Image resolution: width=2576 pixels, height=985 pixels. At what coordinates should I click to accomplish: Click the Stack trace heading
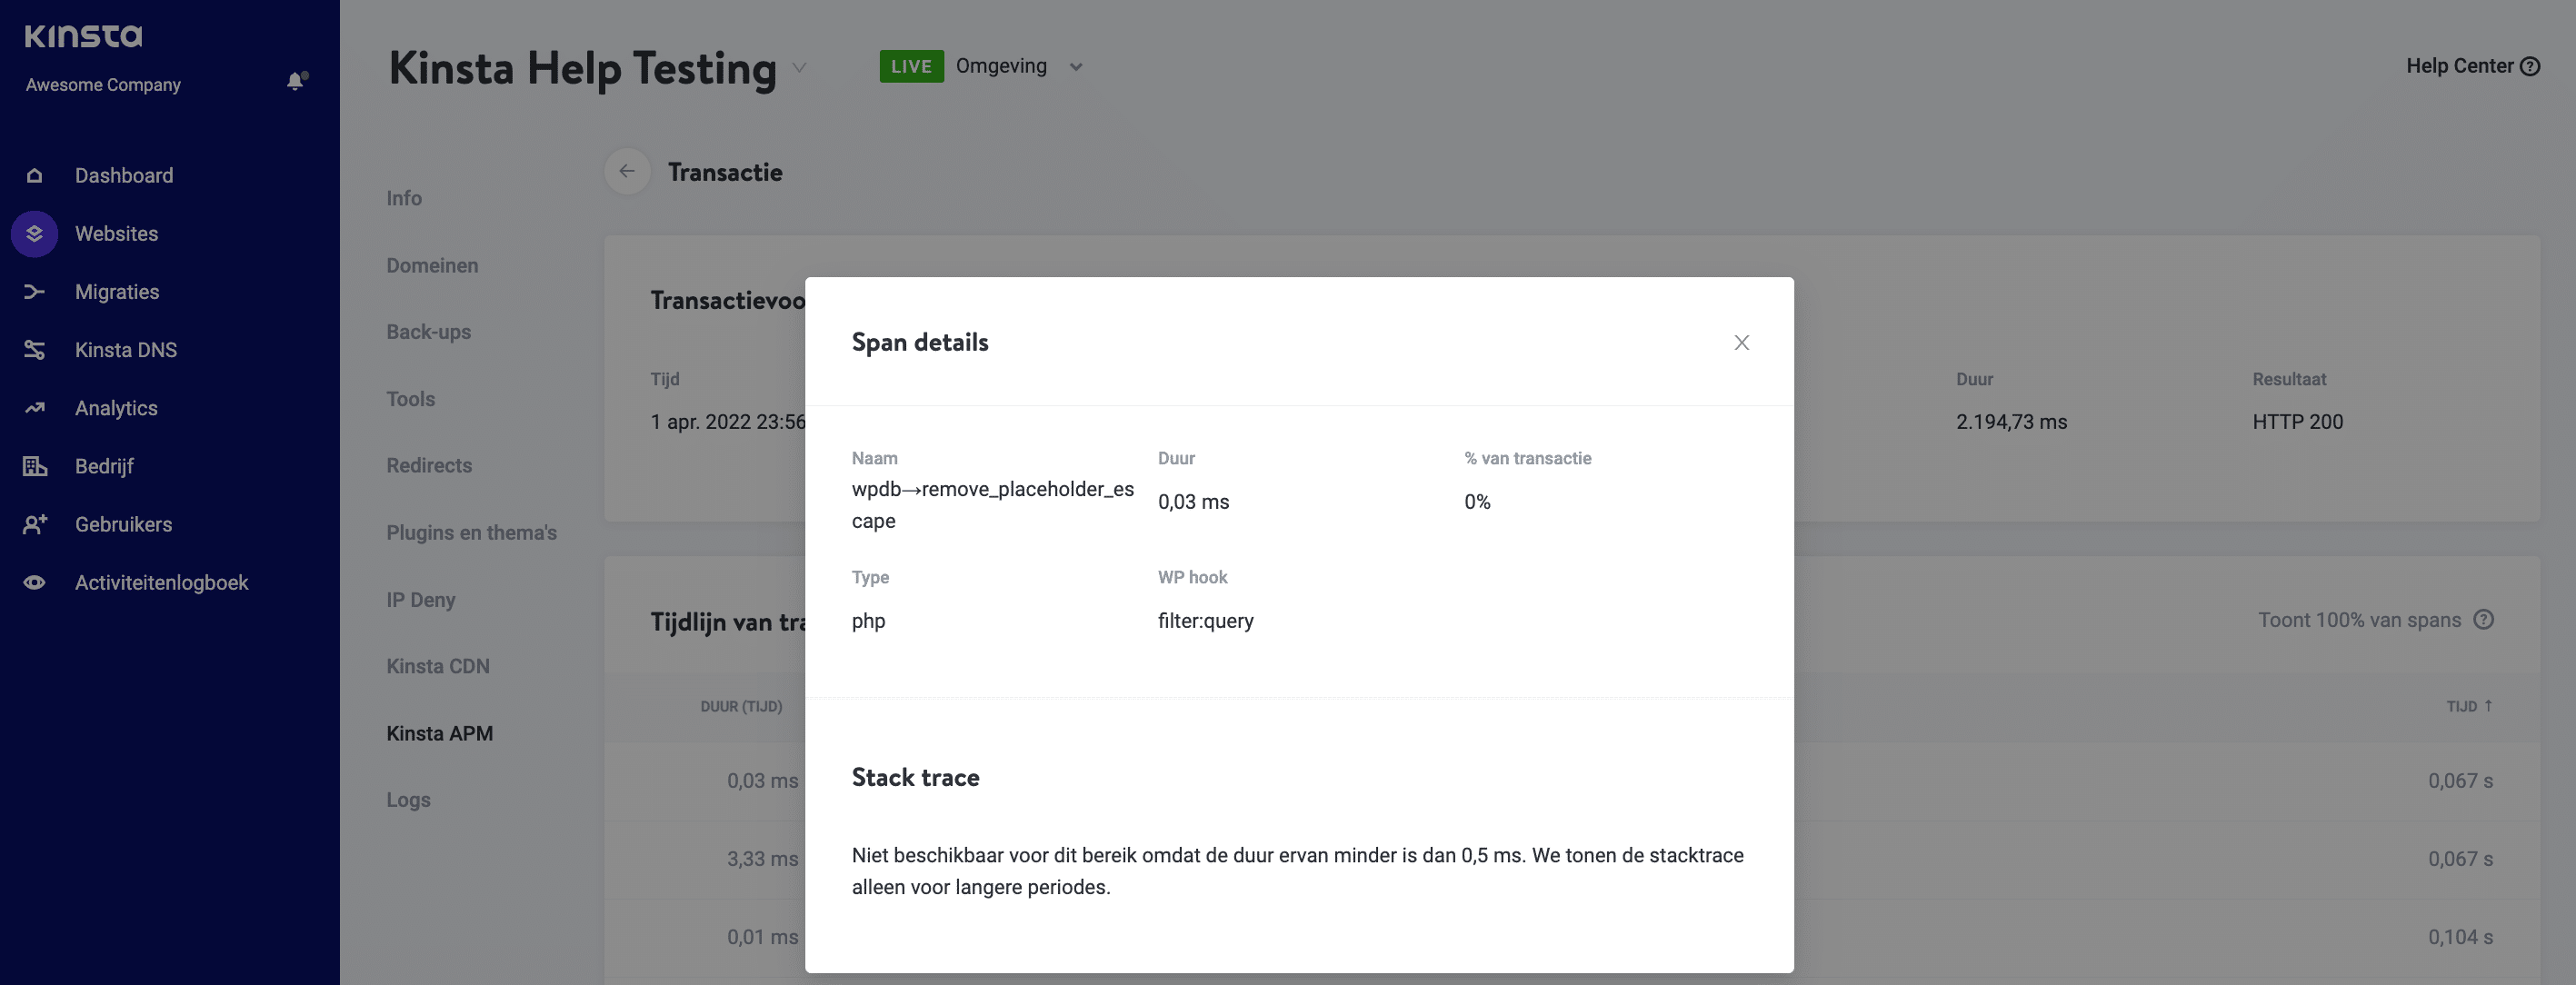pos(915,777)
